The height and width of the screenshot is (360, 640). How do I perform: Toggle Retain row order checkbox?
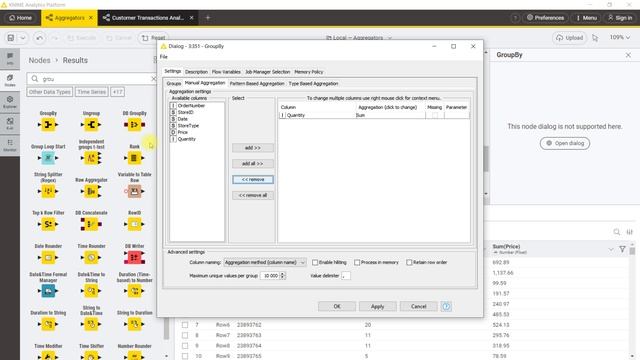(409, 262)
